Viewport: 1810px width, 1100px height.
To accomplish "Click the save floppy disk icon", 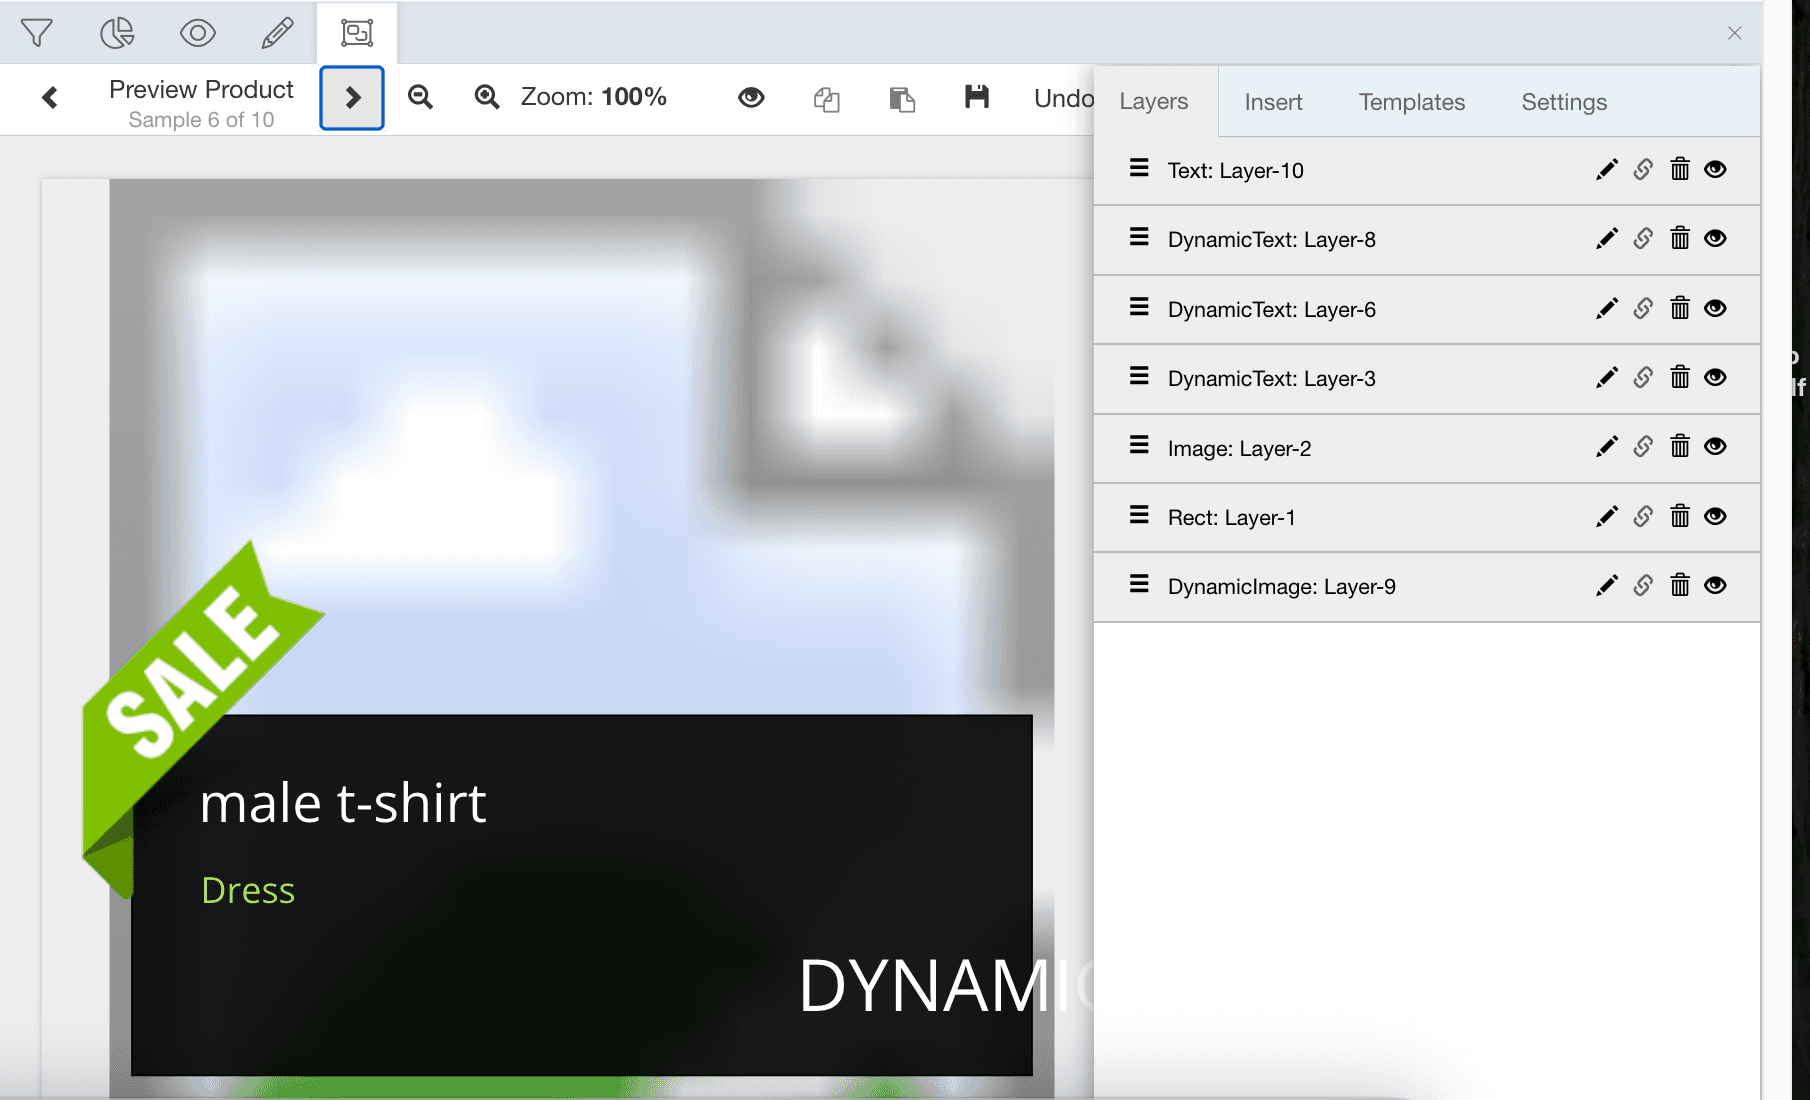I will pyautogui.click(x=976, y=97).
